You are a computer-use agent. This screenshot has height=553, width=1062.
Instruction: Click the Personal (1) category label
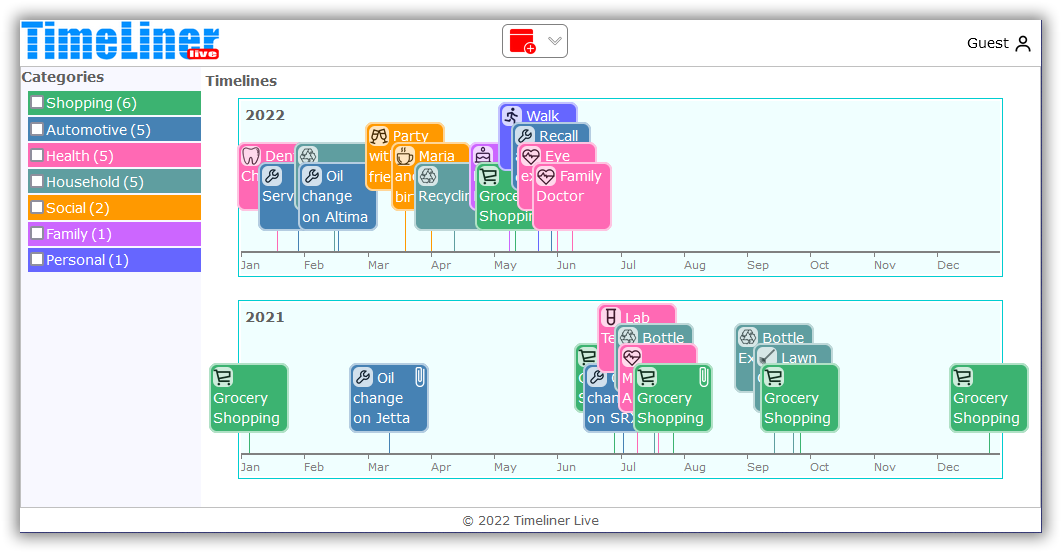click(87, 260)
